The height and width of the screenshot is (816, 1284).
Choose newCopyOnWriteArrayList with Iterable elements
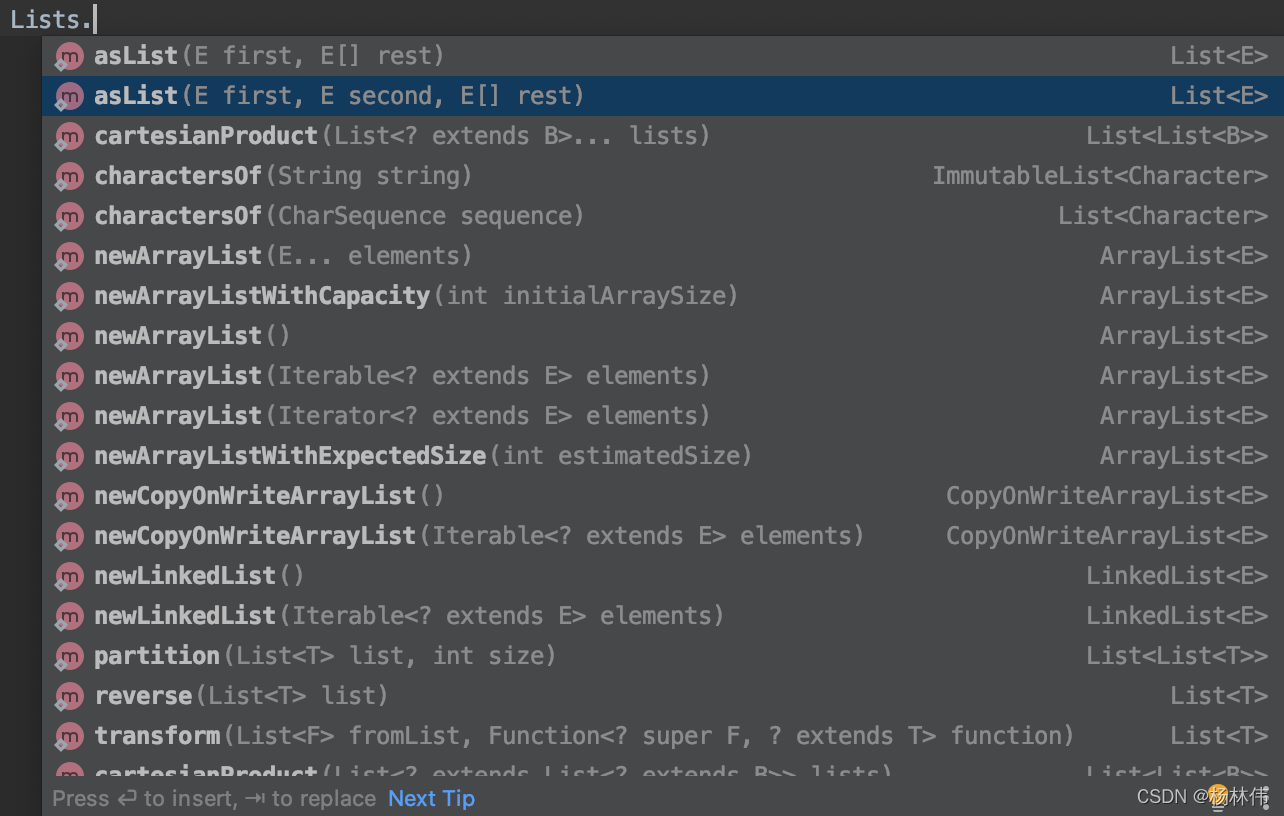[663, 536]
